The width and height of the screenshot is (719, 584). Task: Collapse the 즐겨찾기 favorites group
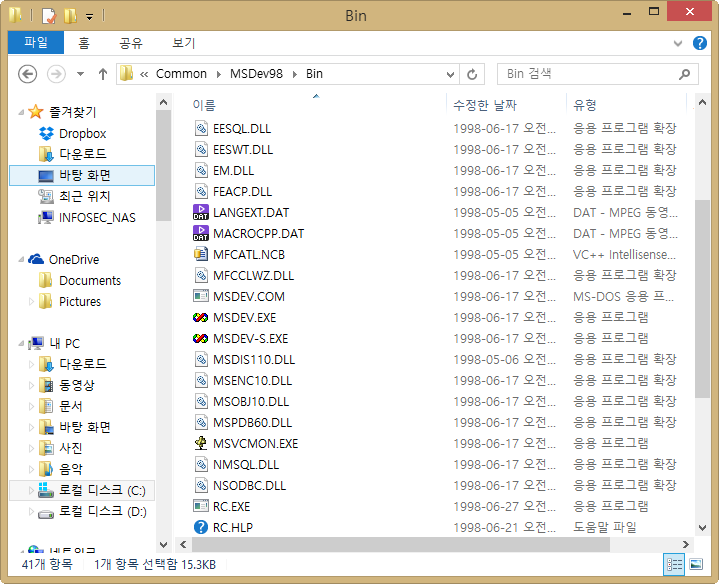coord(21,112)
